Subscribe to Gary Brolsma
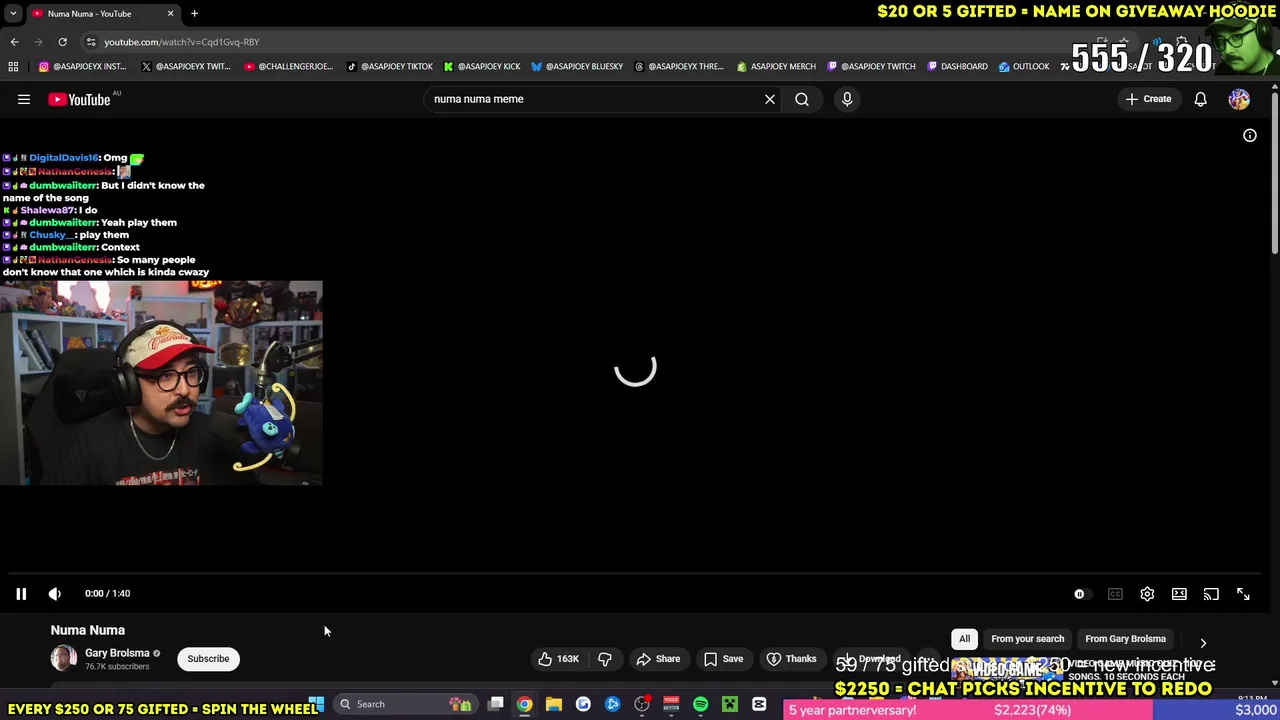 tap(208, 659)
